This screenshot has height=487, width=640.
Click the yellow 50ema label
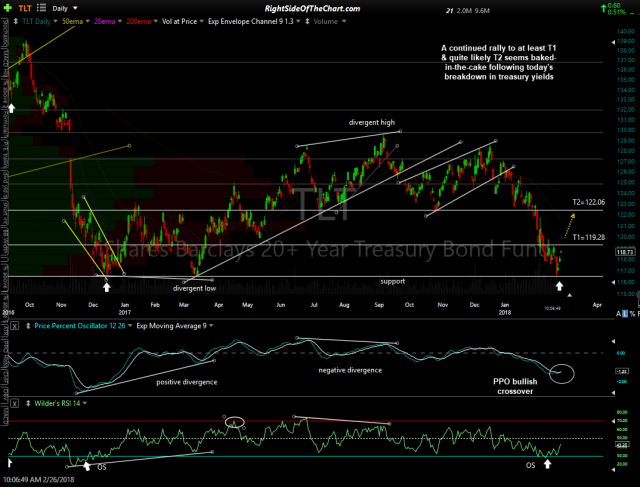pyautogui.click(x=72, y=21)
